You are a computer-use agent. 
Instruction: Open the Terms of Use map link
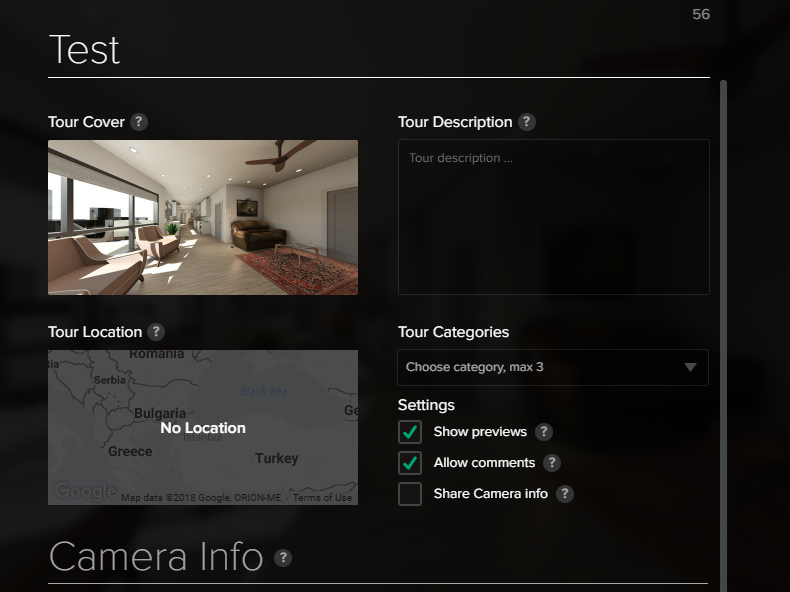click(x=322, y=498)
